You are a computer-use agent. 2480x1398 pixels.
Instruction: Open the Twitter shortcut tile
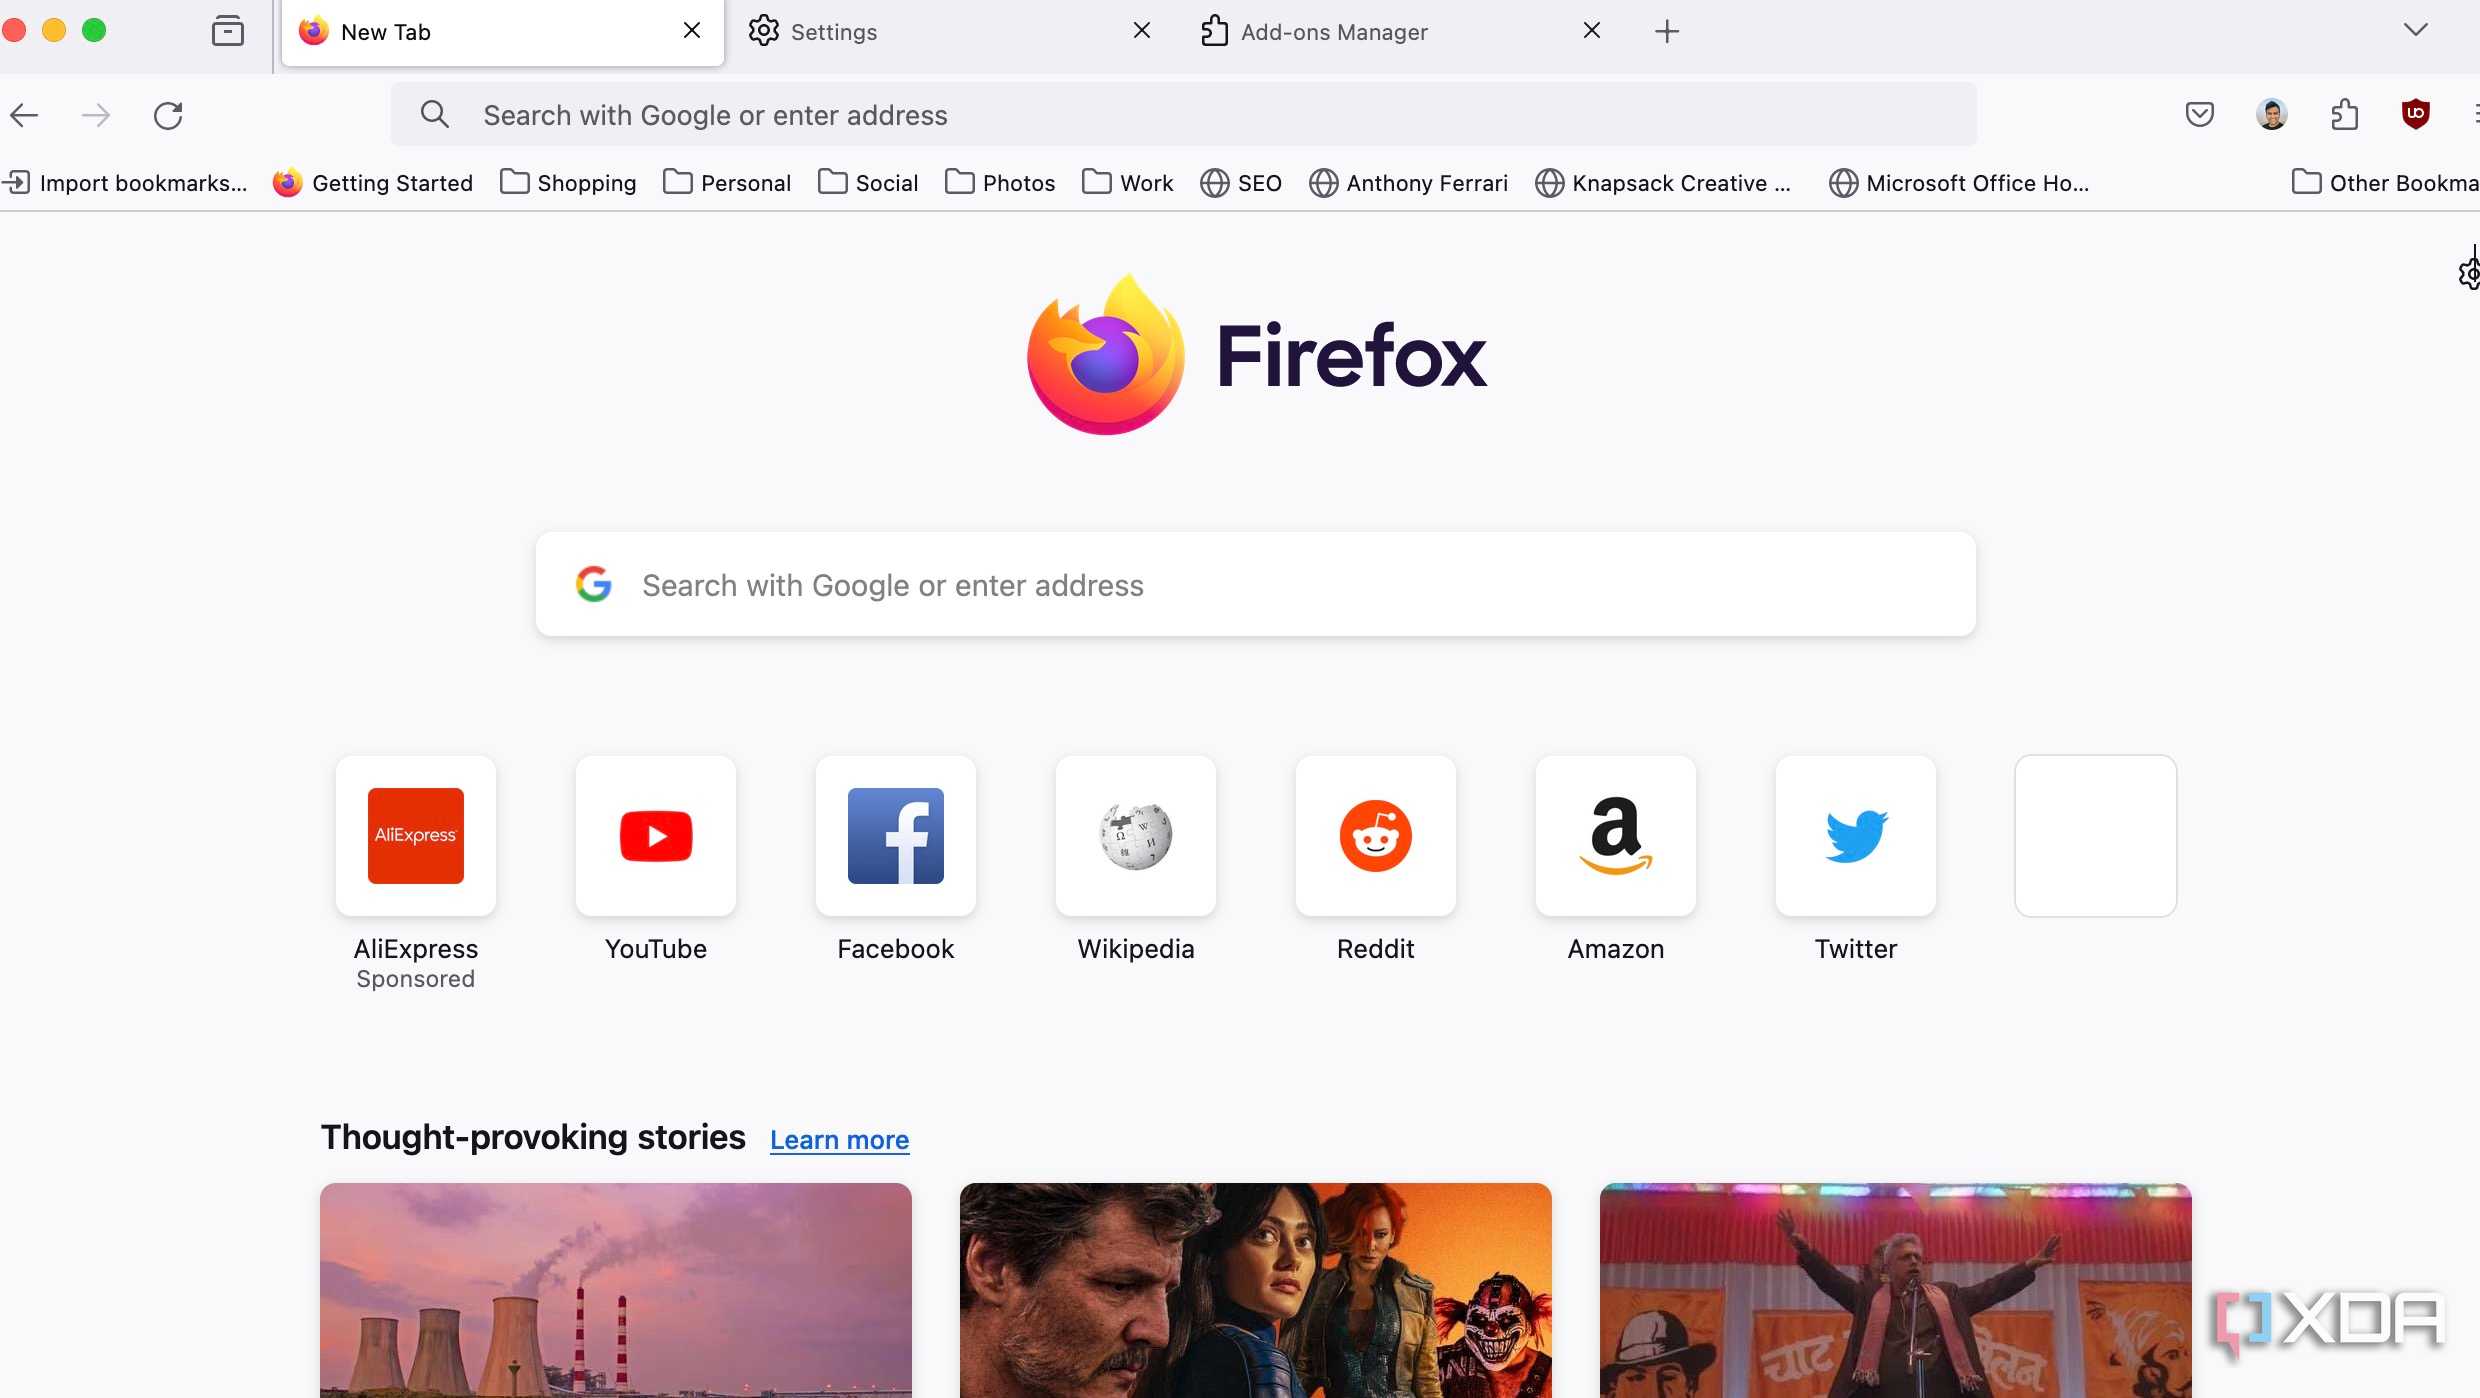1856,836
